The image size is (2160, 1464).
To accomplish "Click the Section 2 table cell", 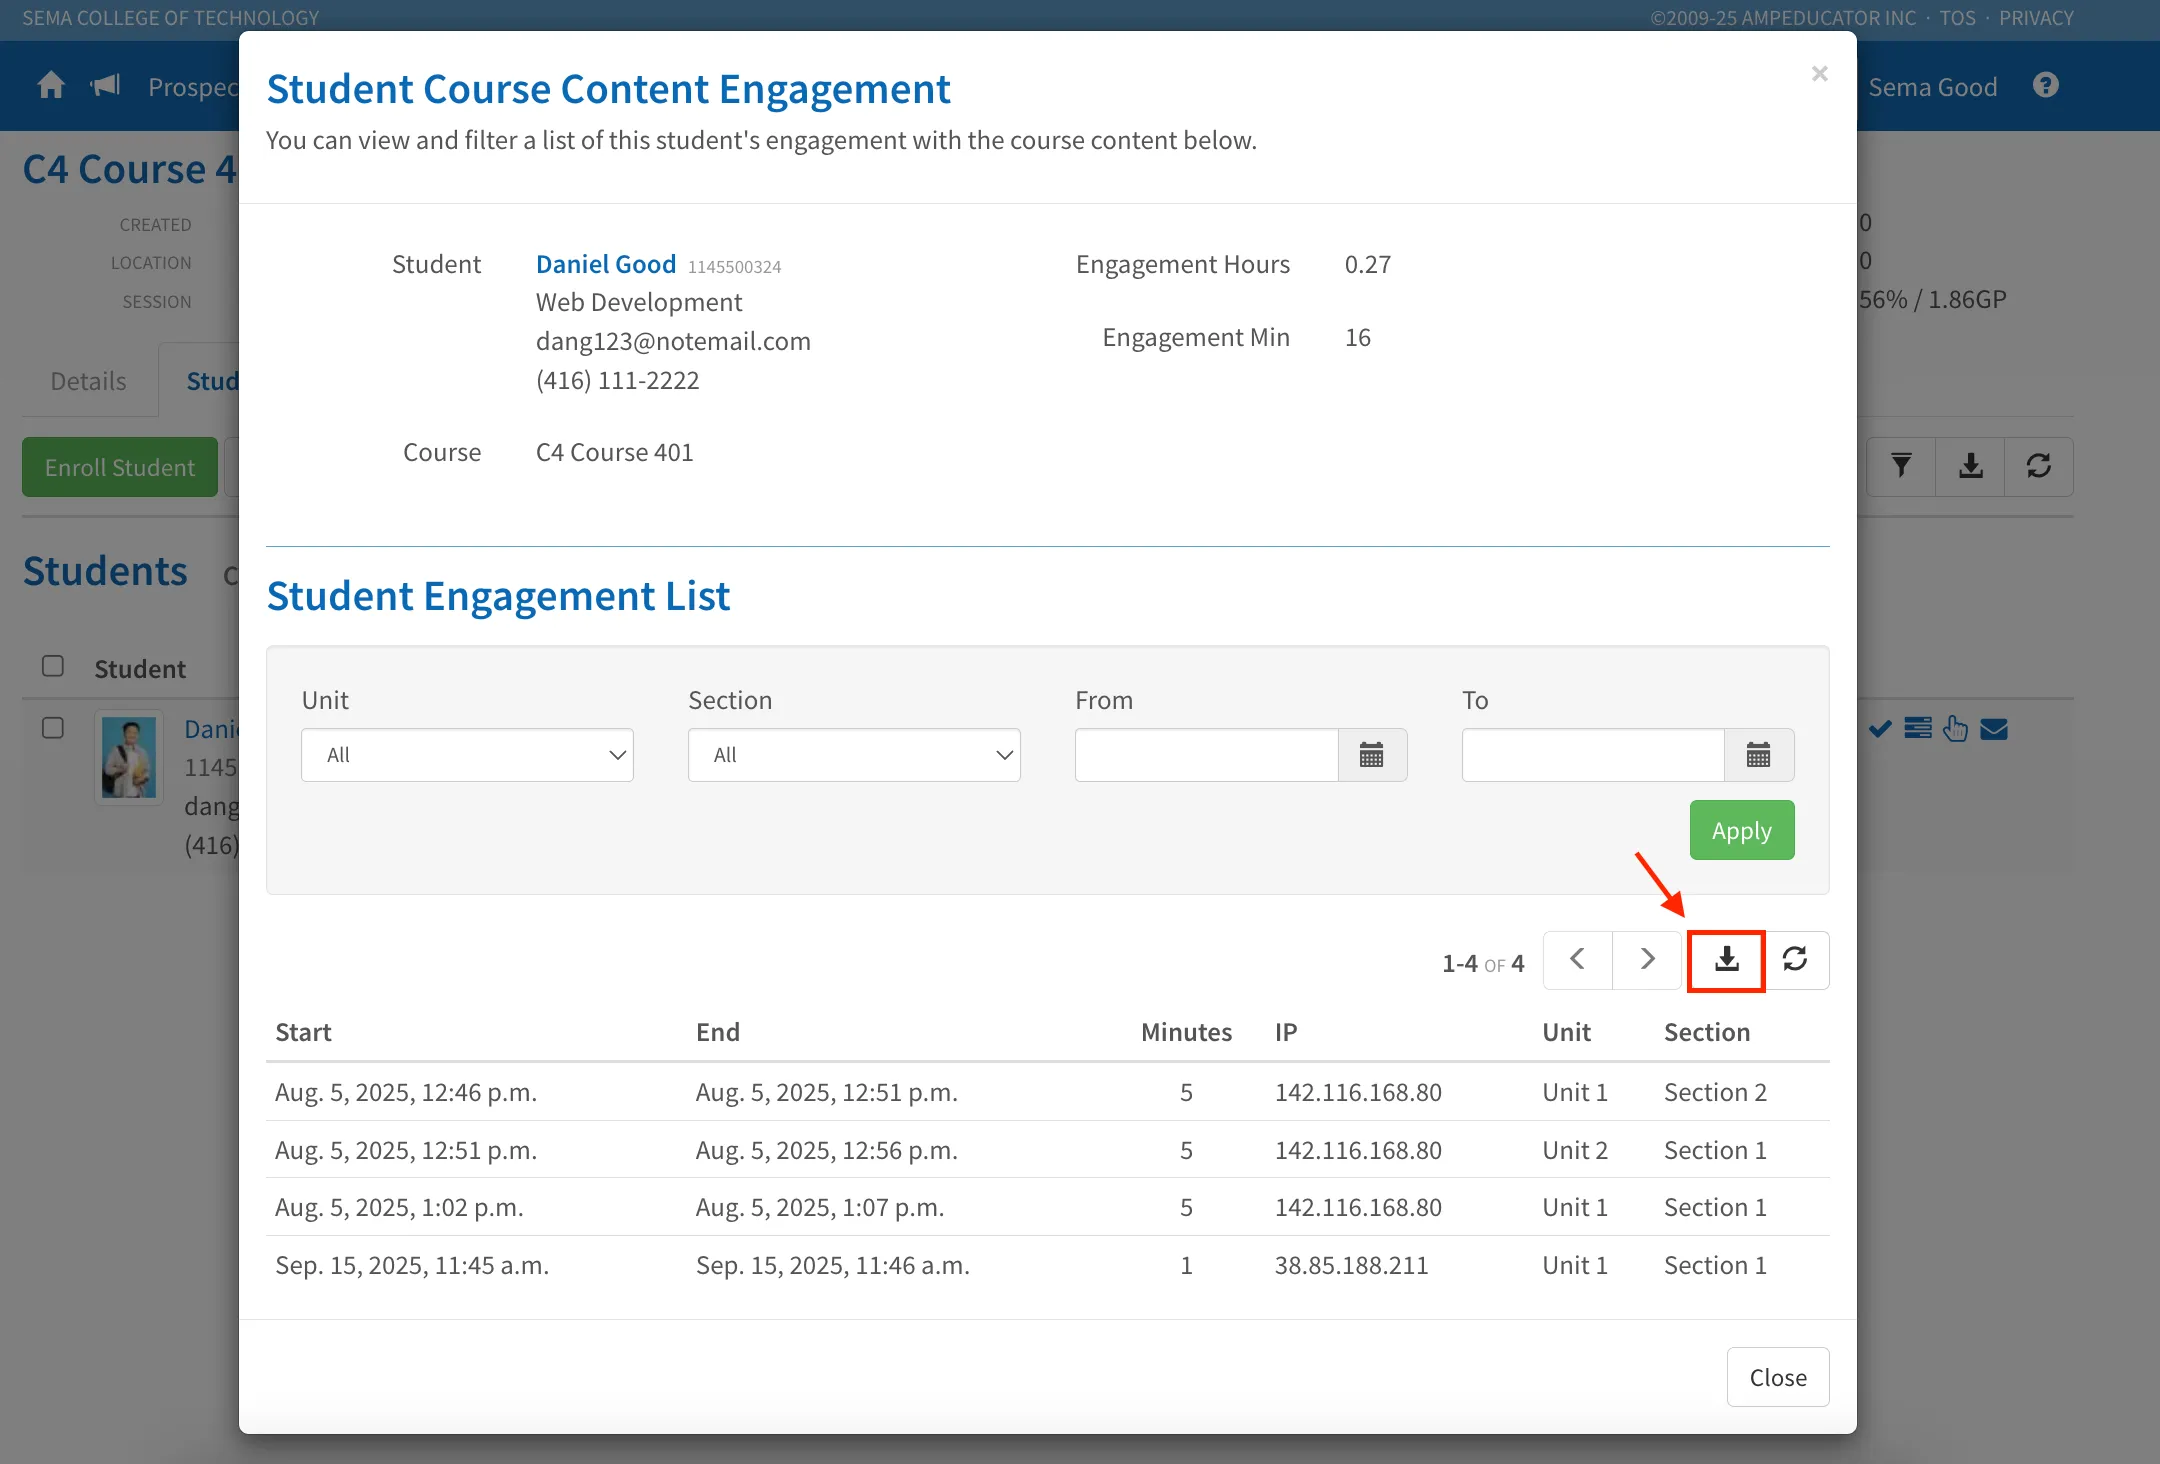I will [x=1715, y=1092].
